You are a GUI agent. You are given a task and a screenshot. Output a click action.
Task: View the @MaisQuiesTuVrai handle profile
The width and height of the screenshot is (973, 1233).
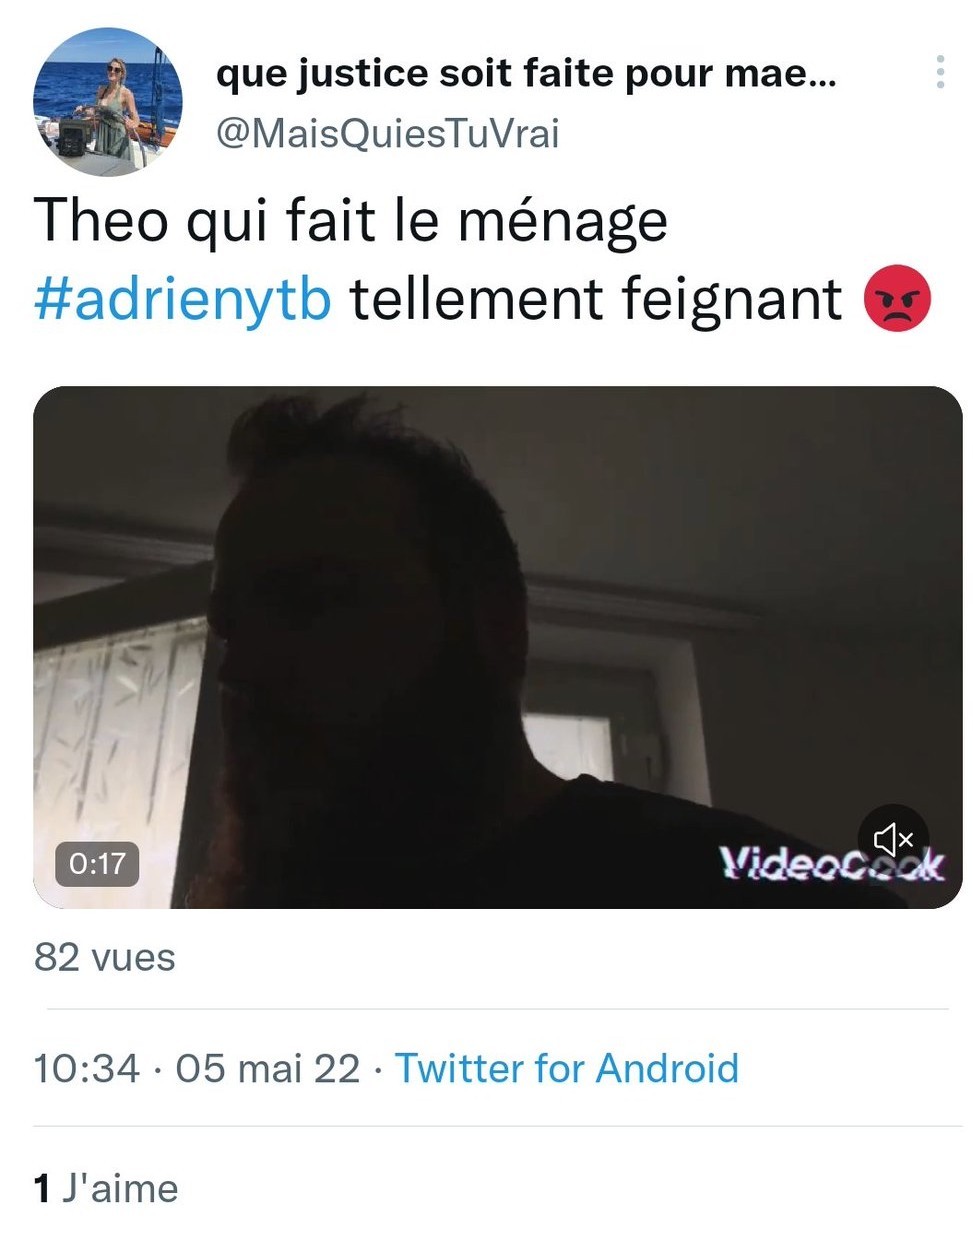tap(388, 133)
